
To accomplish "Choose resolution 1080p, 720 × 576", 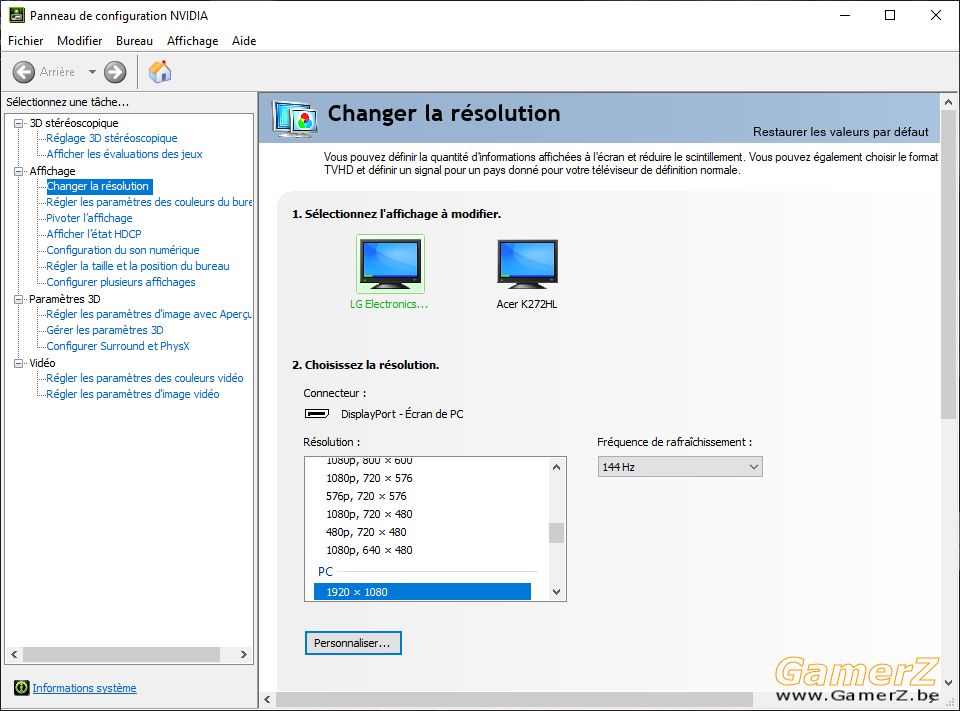I will click(x=369, y=478).
